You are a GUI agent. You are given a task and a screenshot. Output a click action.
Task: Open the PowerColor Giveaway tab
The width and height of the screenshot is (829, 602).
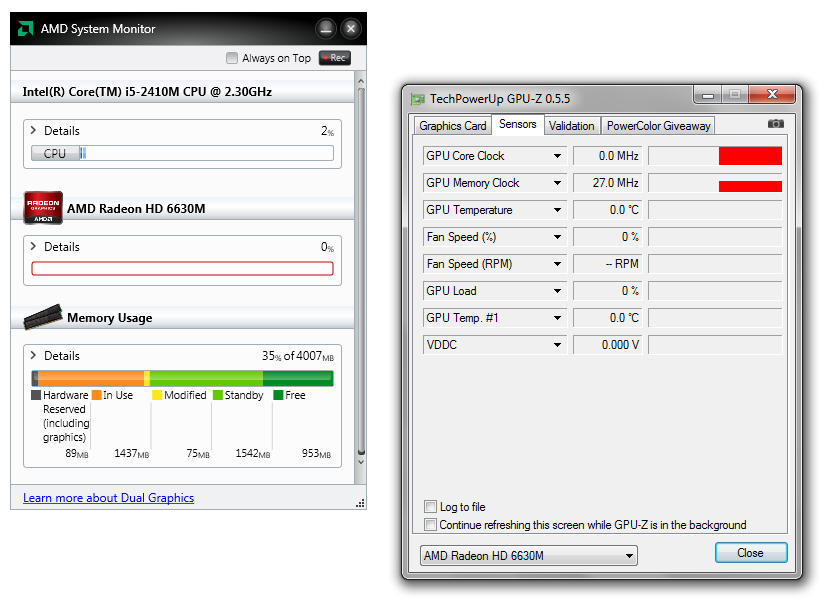[x=658, y=126]
